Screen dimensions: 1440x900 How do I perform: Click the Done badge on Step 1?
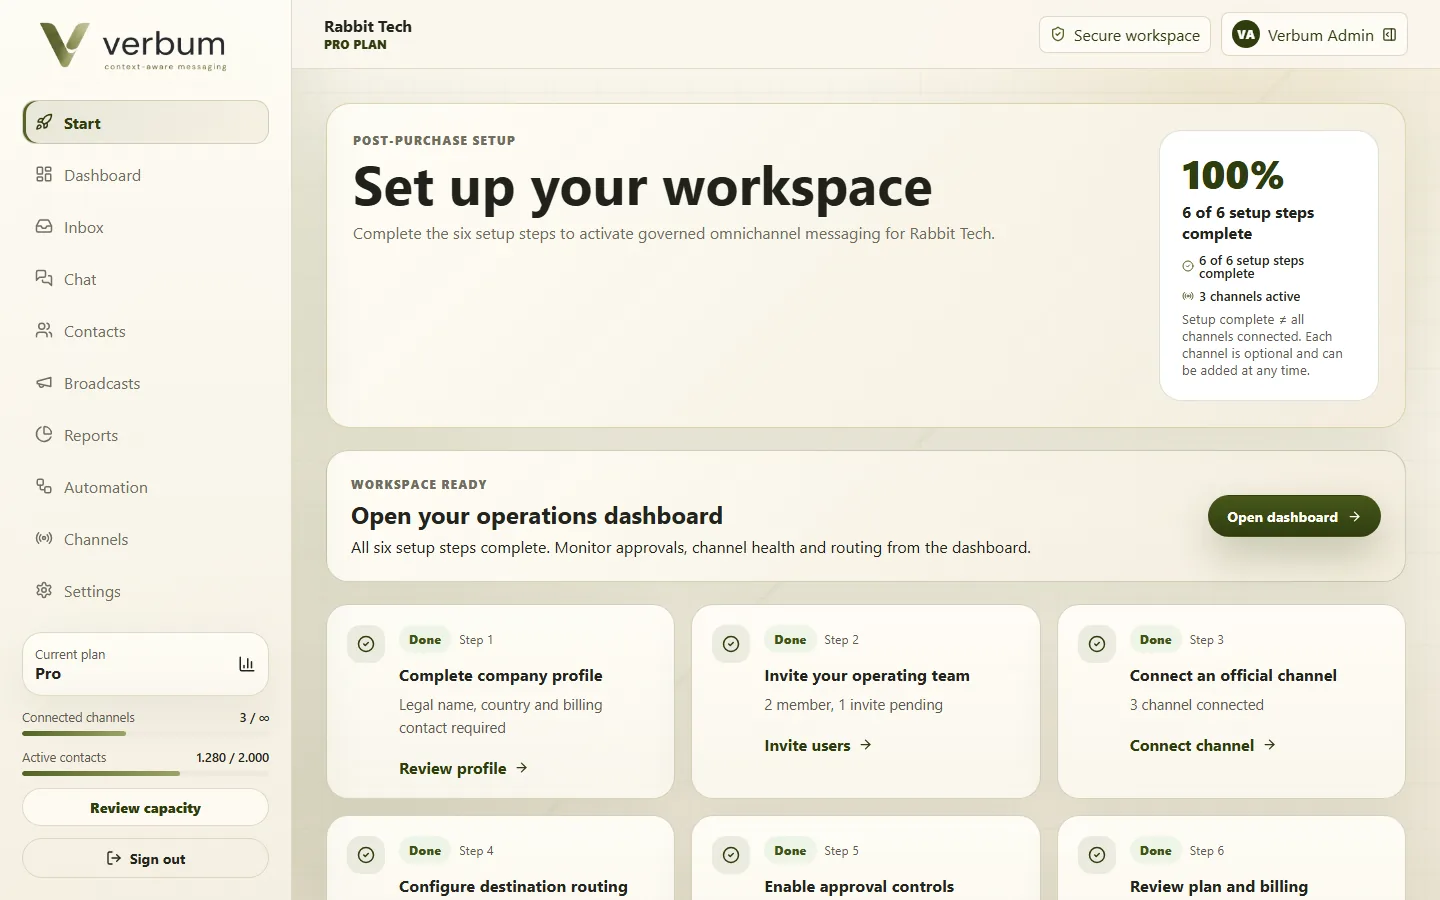[425, 640]
